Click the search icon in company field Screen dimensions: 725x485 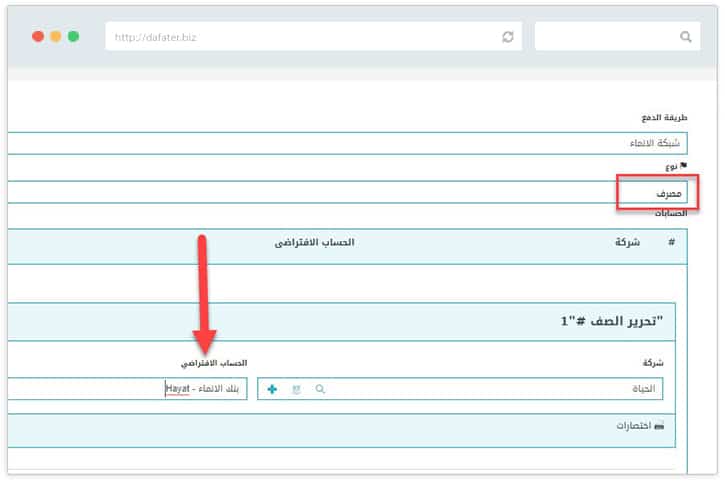pos(320,389)
